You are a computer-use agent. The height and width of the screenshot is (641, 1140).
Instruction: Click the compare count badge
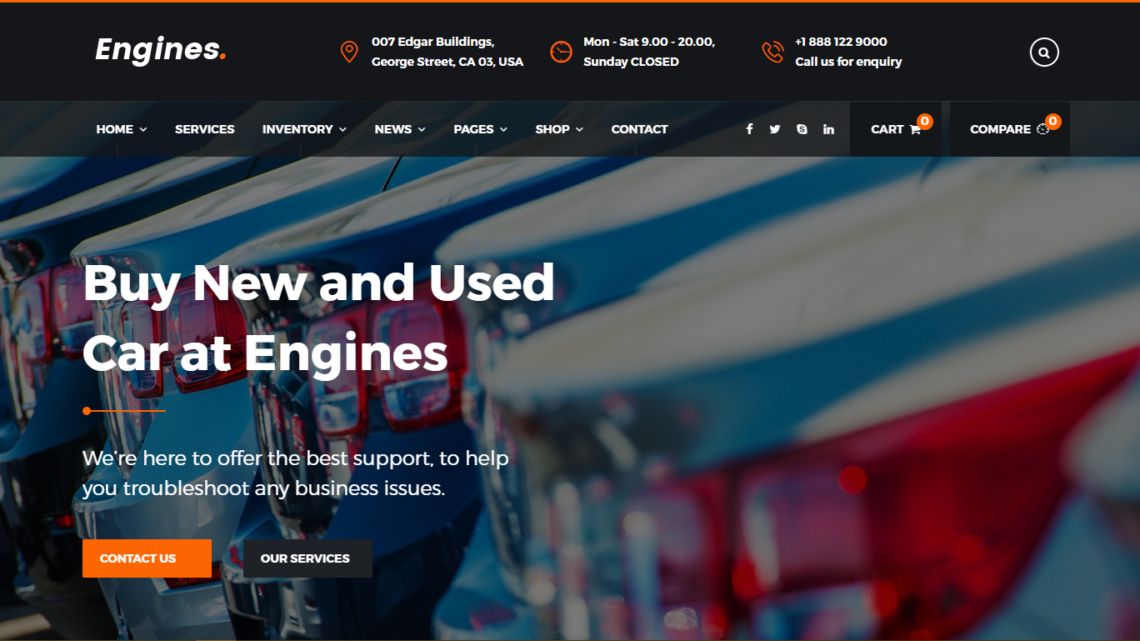[1053, 121]
